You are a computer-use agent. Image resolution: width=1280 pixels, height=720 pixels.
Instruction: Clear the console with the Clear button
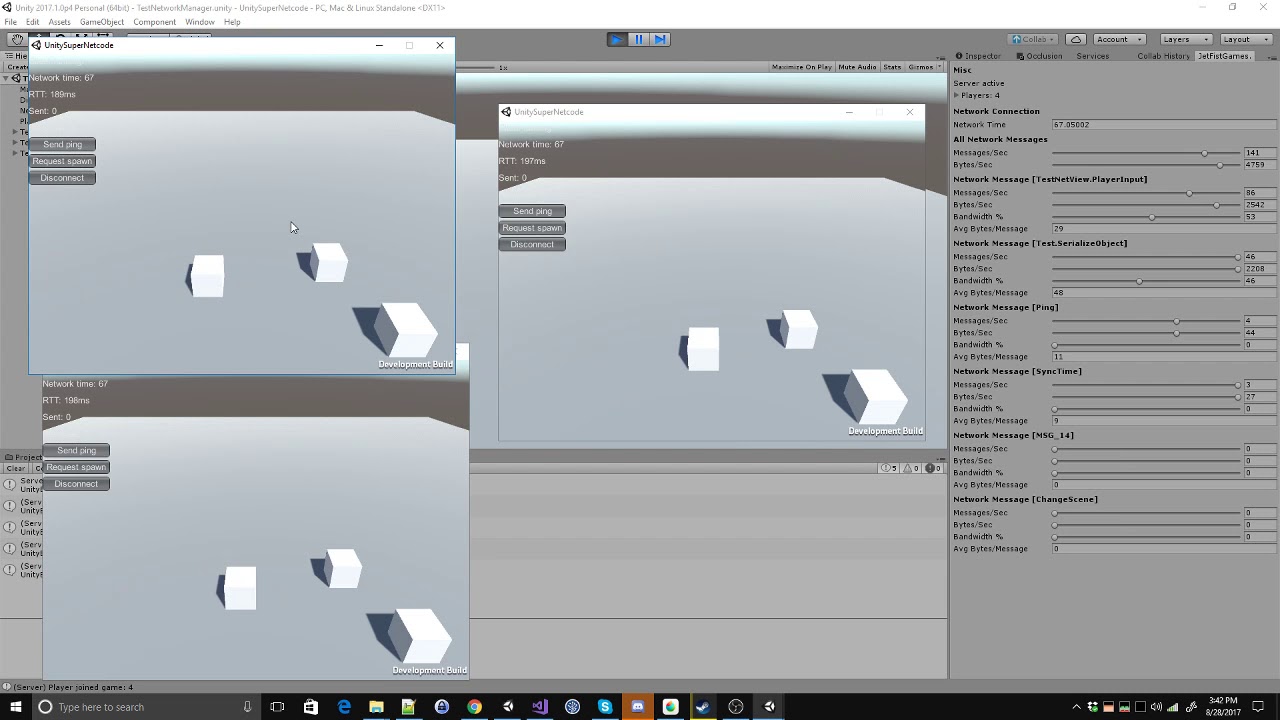(x=16, y=468)
